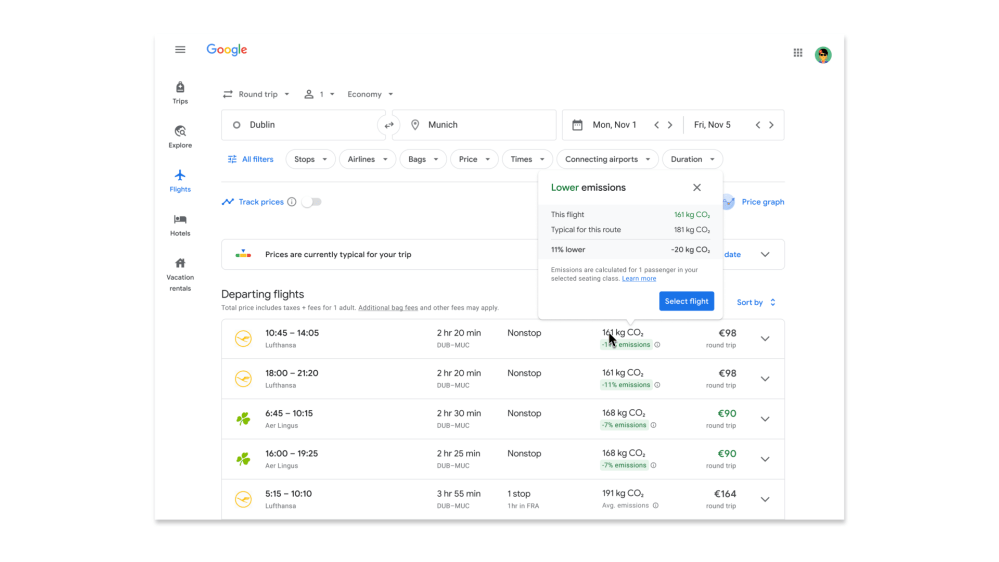This screenshot has width=999, height=562.
Task: Open Hotels from the sidebar
Action: coord(180,225)
